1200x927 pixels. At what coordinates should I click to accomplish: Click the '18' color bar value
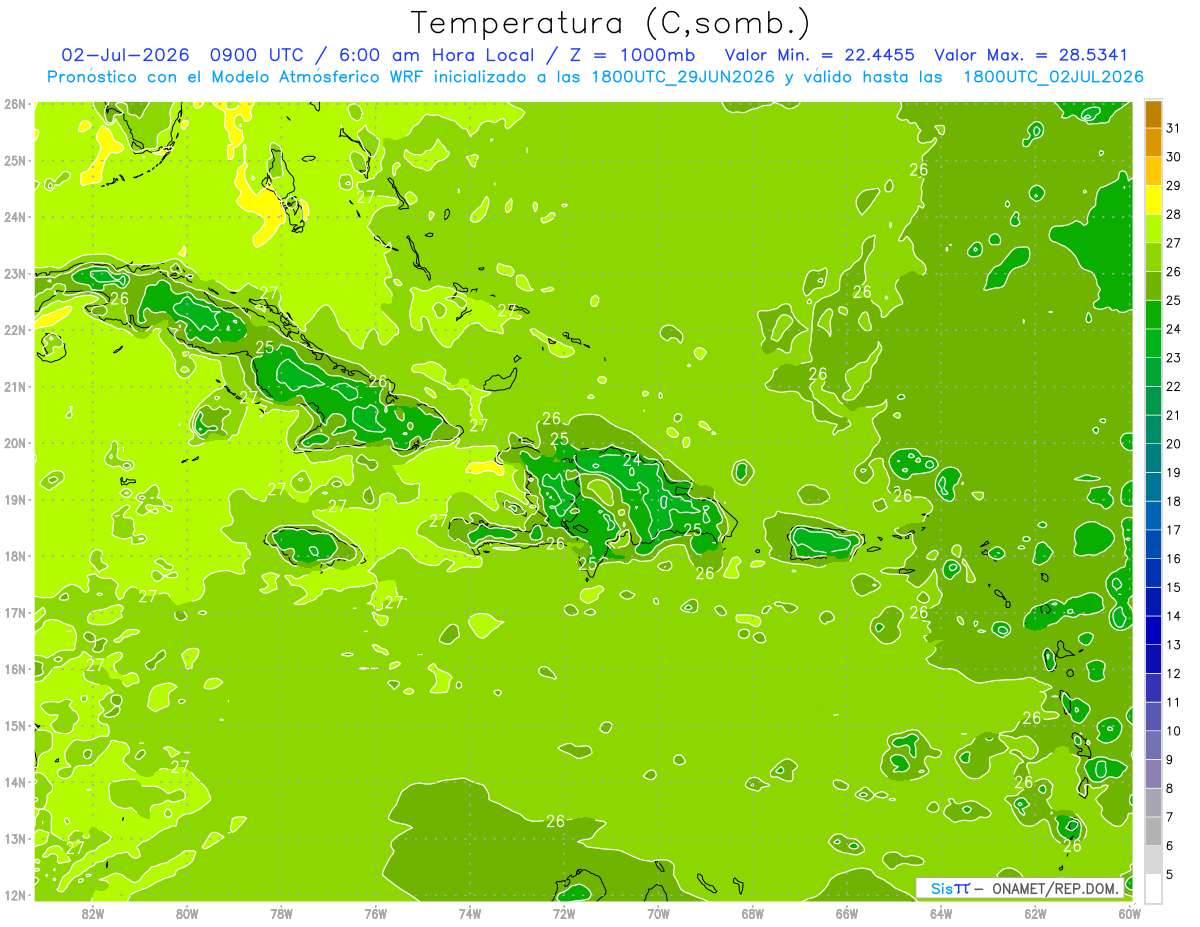click(1173, 501)
